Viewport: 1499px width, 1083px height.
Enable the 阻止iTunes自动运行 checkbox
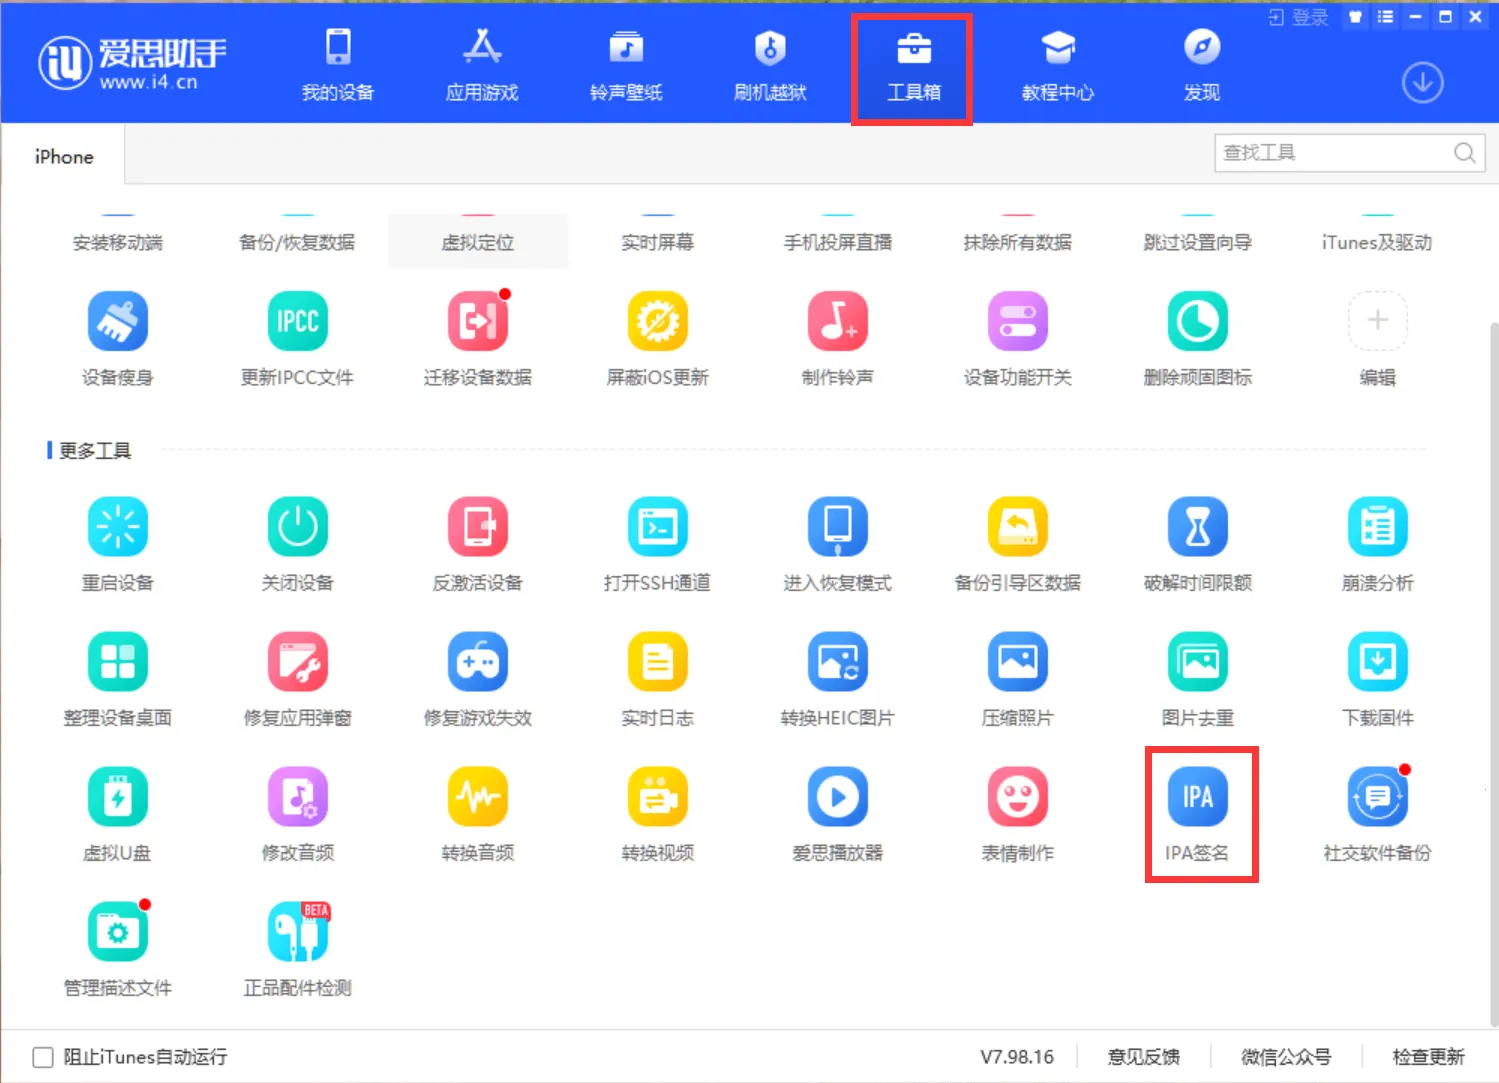[x=42, y=1056]
